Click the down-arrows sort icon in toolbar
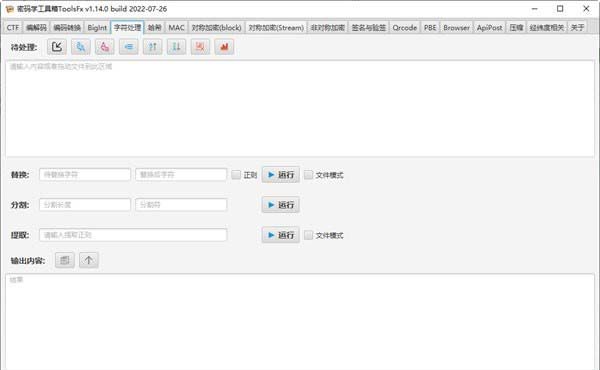Image resolution: width=600 pixels, height=370 pixels. pyautogui.click(x=176, y=47)
